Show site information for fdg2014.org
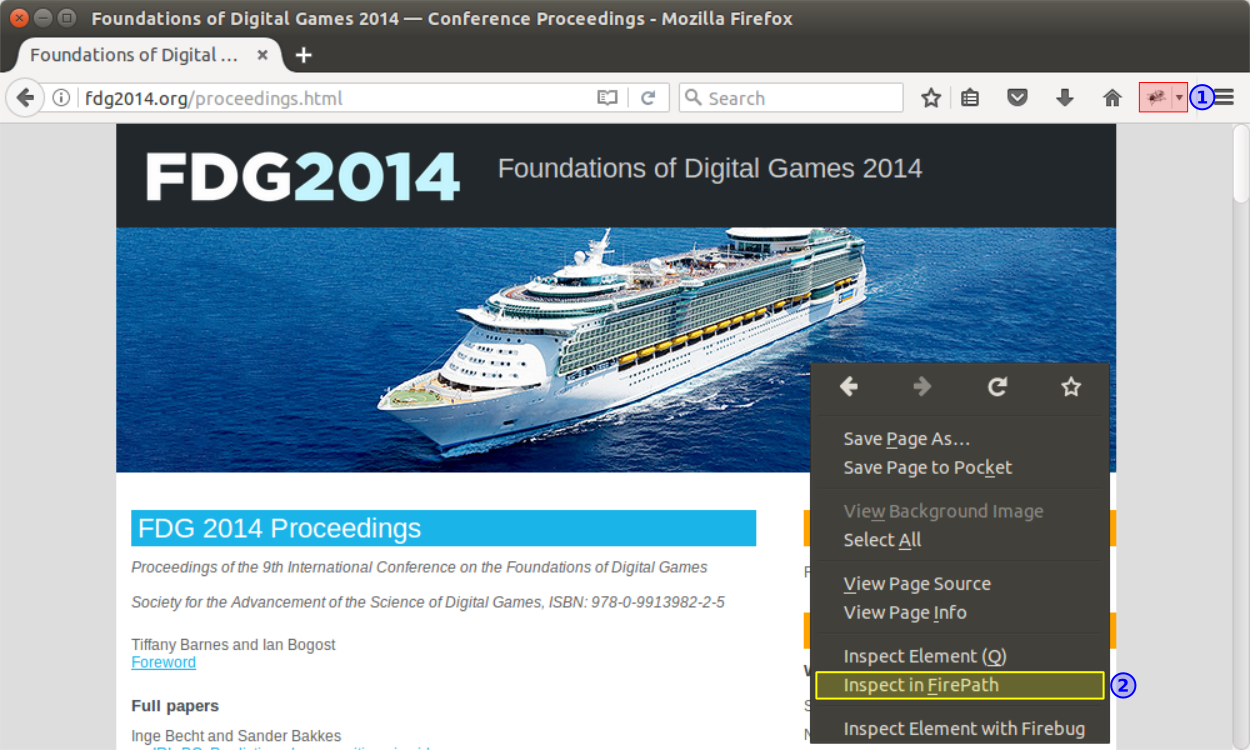The width and height of the screenshot is (1250, 750). pos(61,98)
